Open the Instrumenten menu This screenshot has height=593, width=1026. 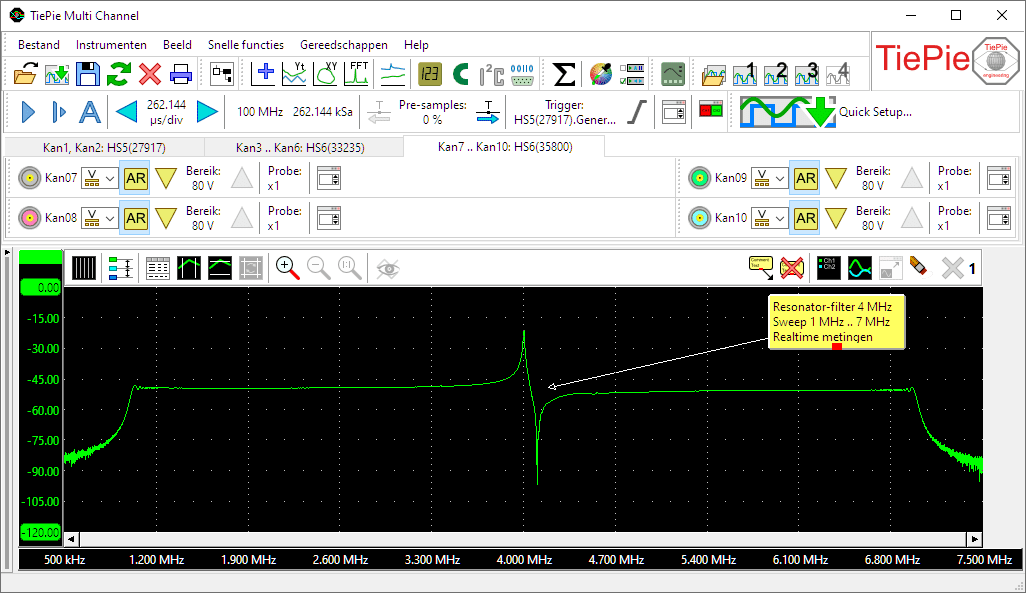pyautogui.click(x=111, y=44)
